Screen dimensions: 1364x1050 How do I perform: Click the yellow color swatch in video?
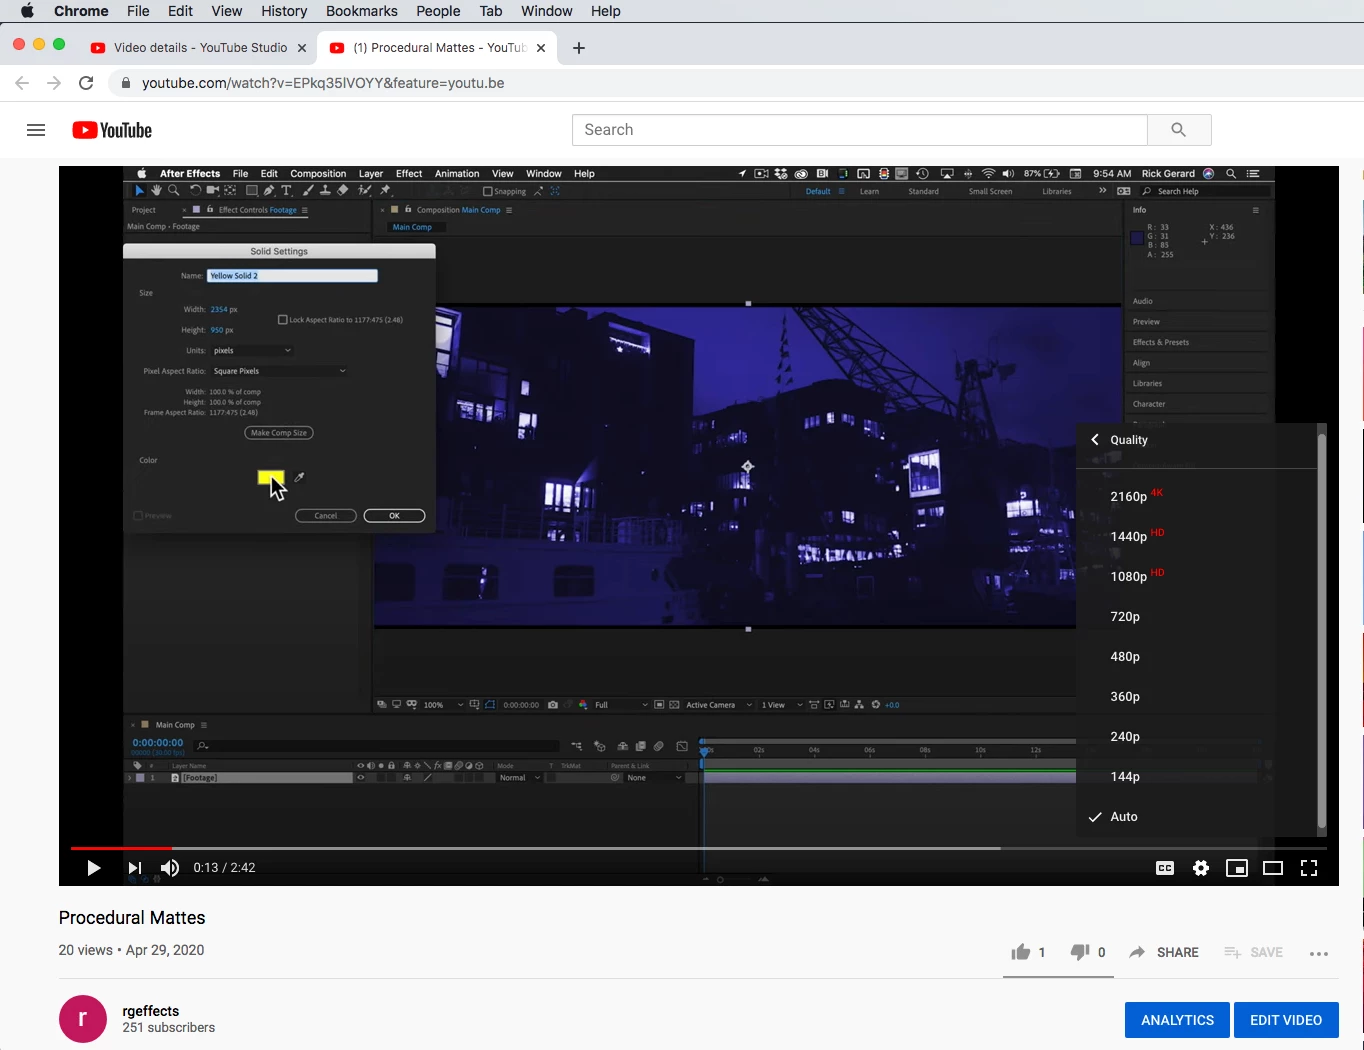271,477
